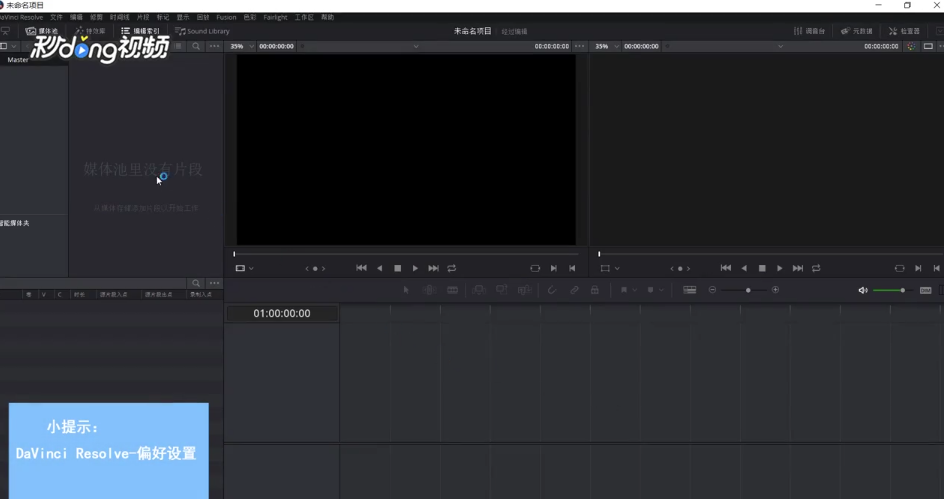Toggle bypass color grades icon in timeline viewer
The height and width of the screenshot is (499, 944).
click(x=911, y=46)
